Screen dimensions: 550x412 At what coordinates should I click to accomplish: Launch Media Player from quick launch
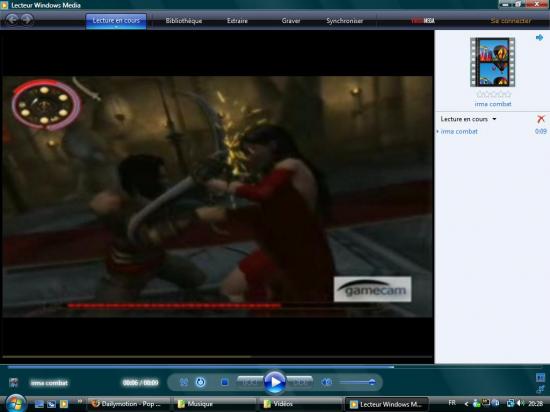tap(64, 404)
